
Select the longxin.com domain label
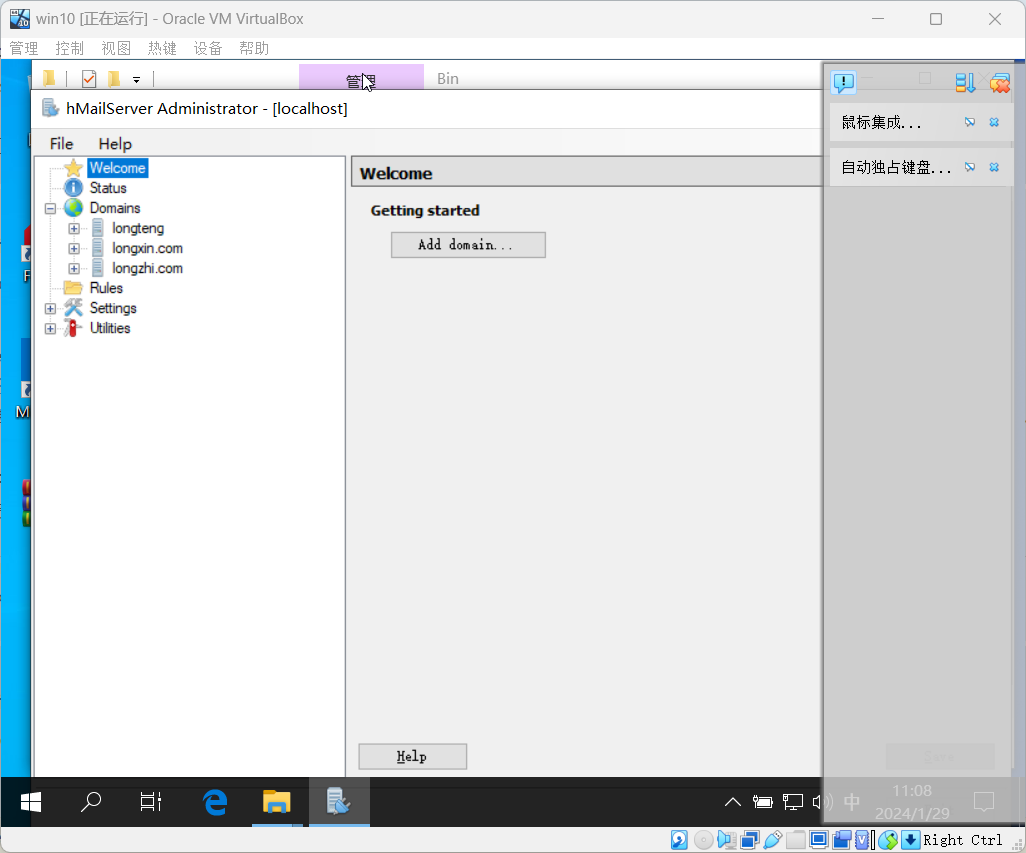coord(147,248)
